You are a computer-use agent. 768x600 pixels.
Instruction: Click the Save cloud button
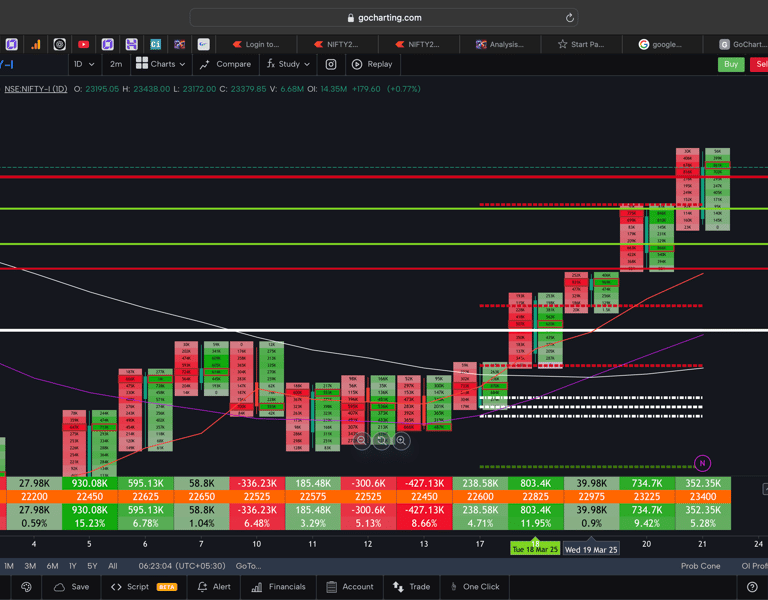[72, 587]
